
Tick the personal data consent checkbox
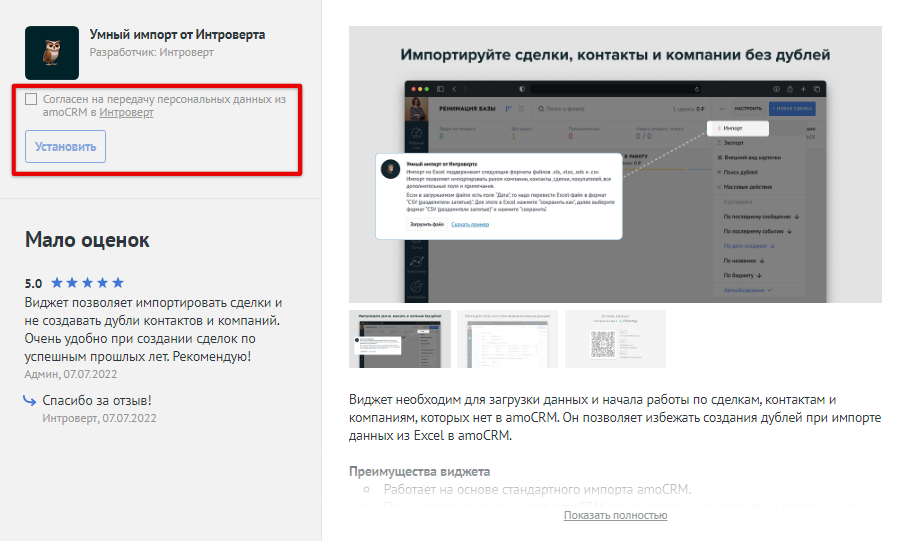click(31, 99)
